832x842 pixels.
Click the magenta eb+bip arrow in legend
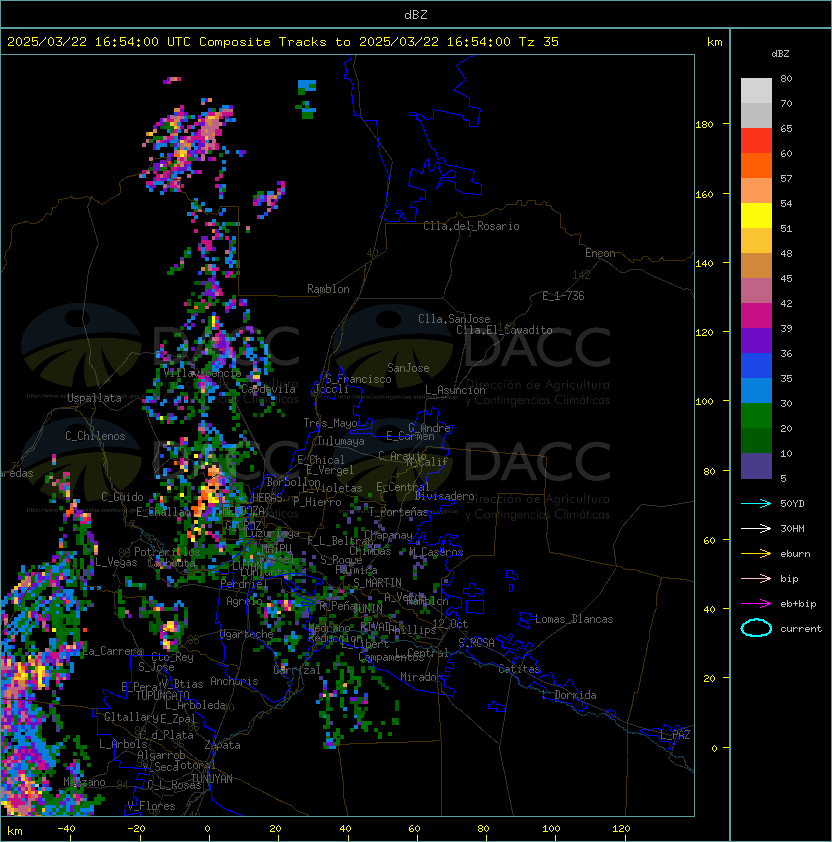756,604
